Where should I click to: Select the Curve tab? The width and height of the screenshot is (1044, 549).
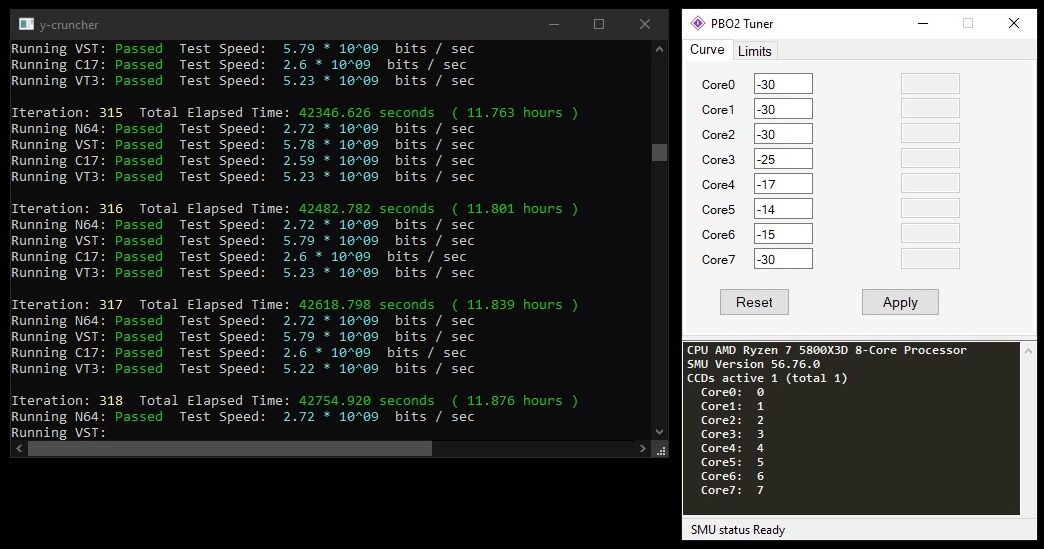(x=707, y=50)
